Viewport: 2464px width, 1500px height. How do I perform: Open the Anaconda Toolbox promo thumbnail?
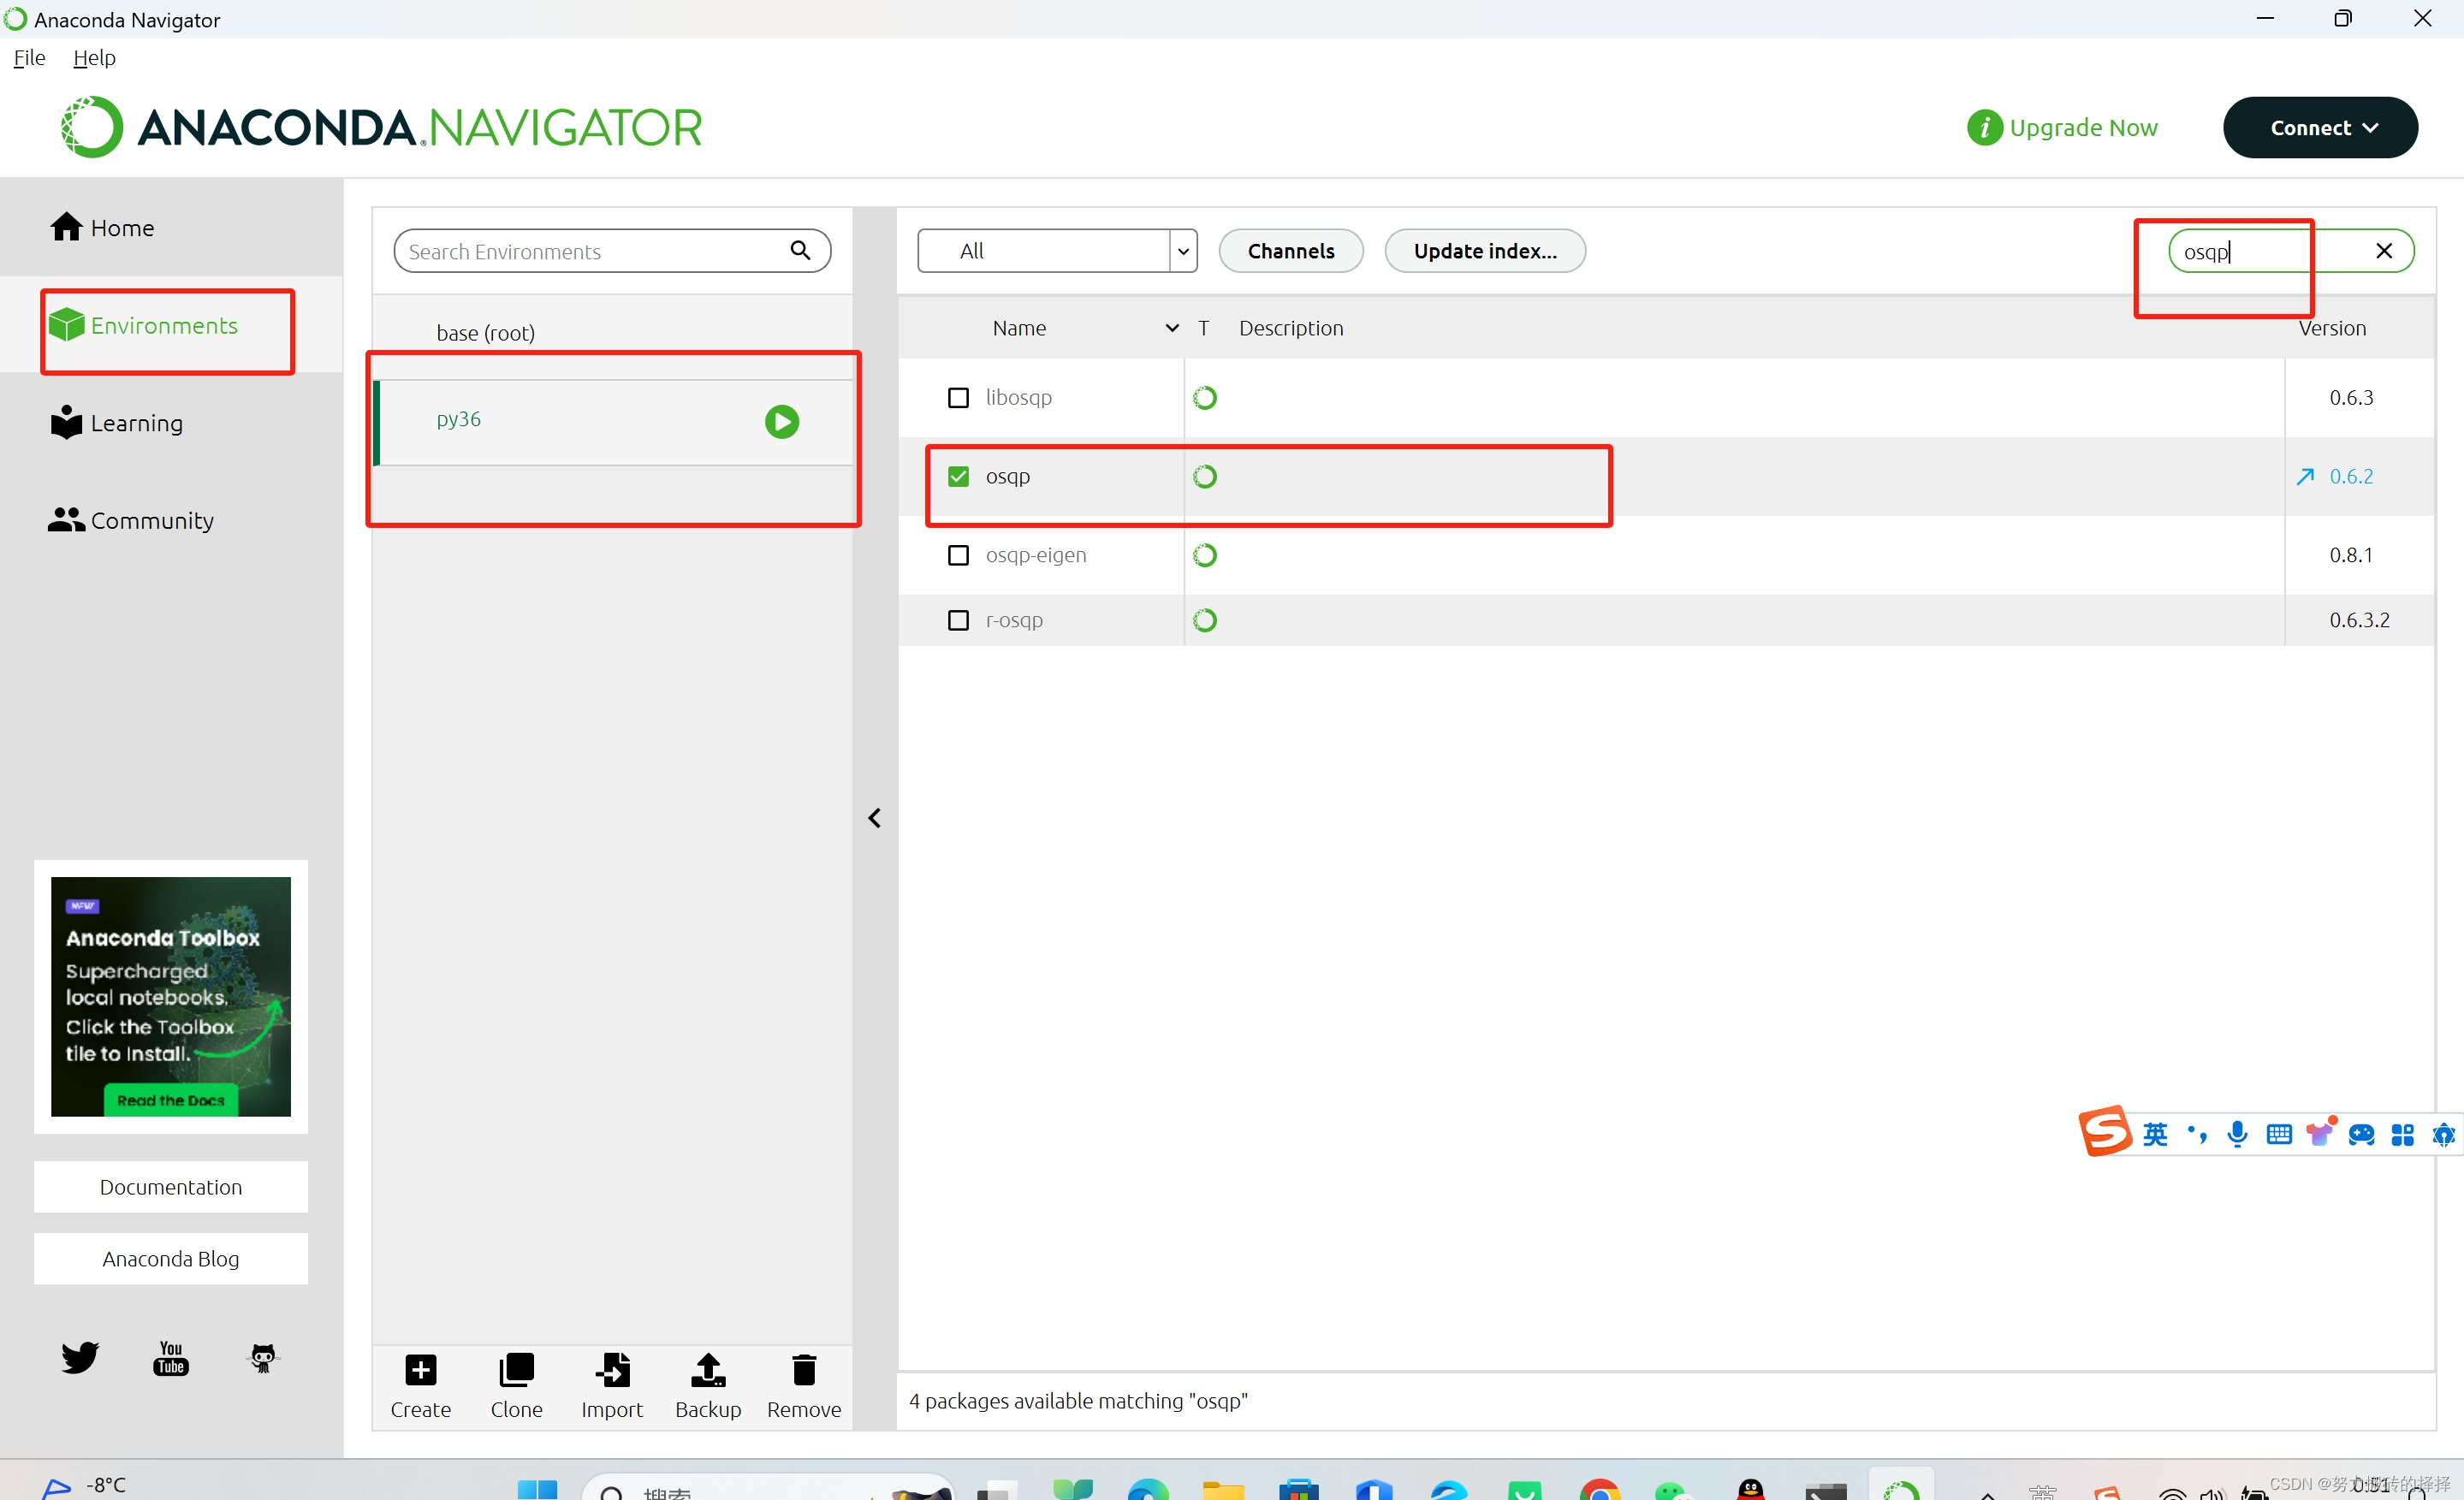(x=171, y=997)
